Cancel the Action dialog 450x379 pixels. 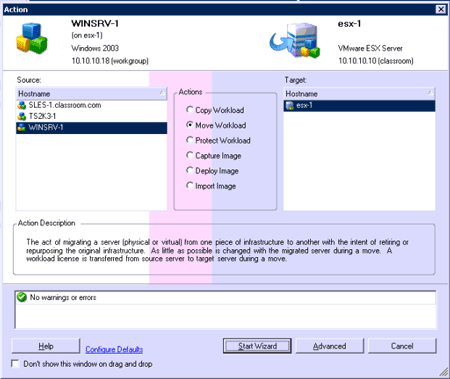(402, 346)
